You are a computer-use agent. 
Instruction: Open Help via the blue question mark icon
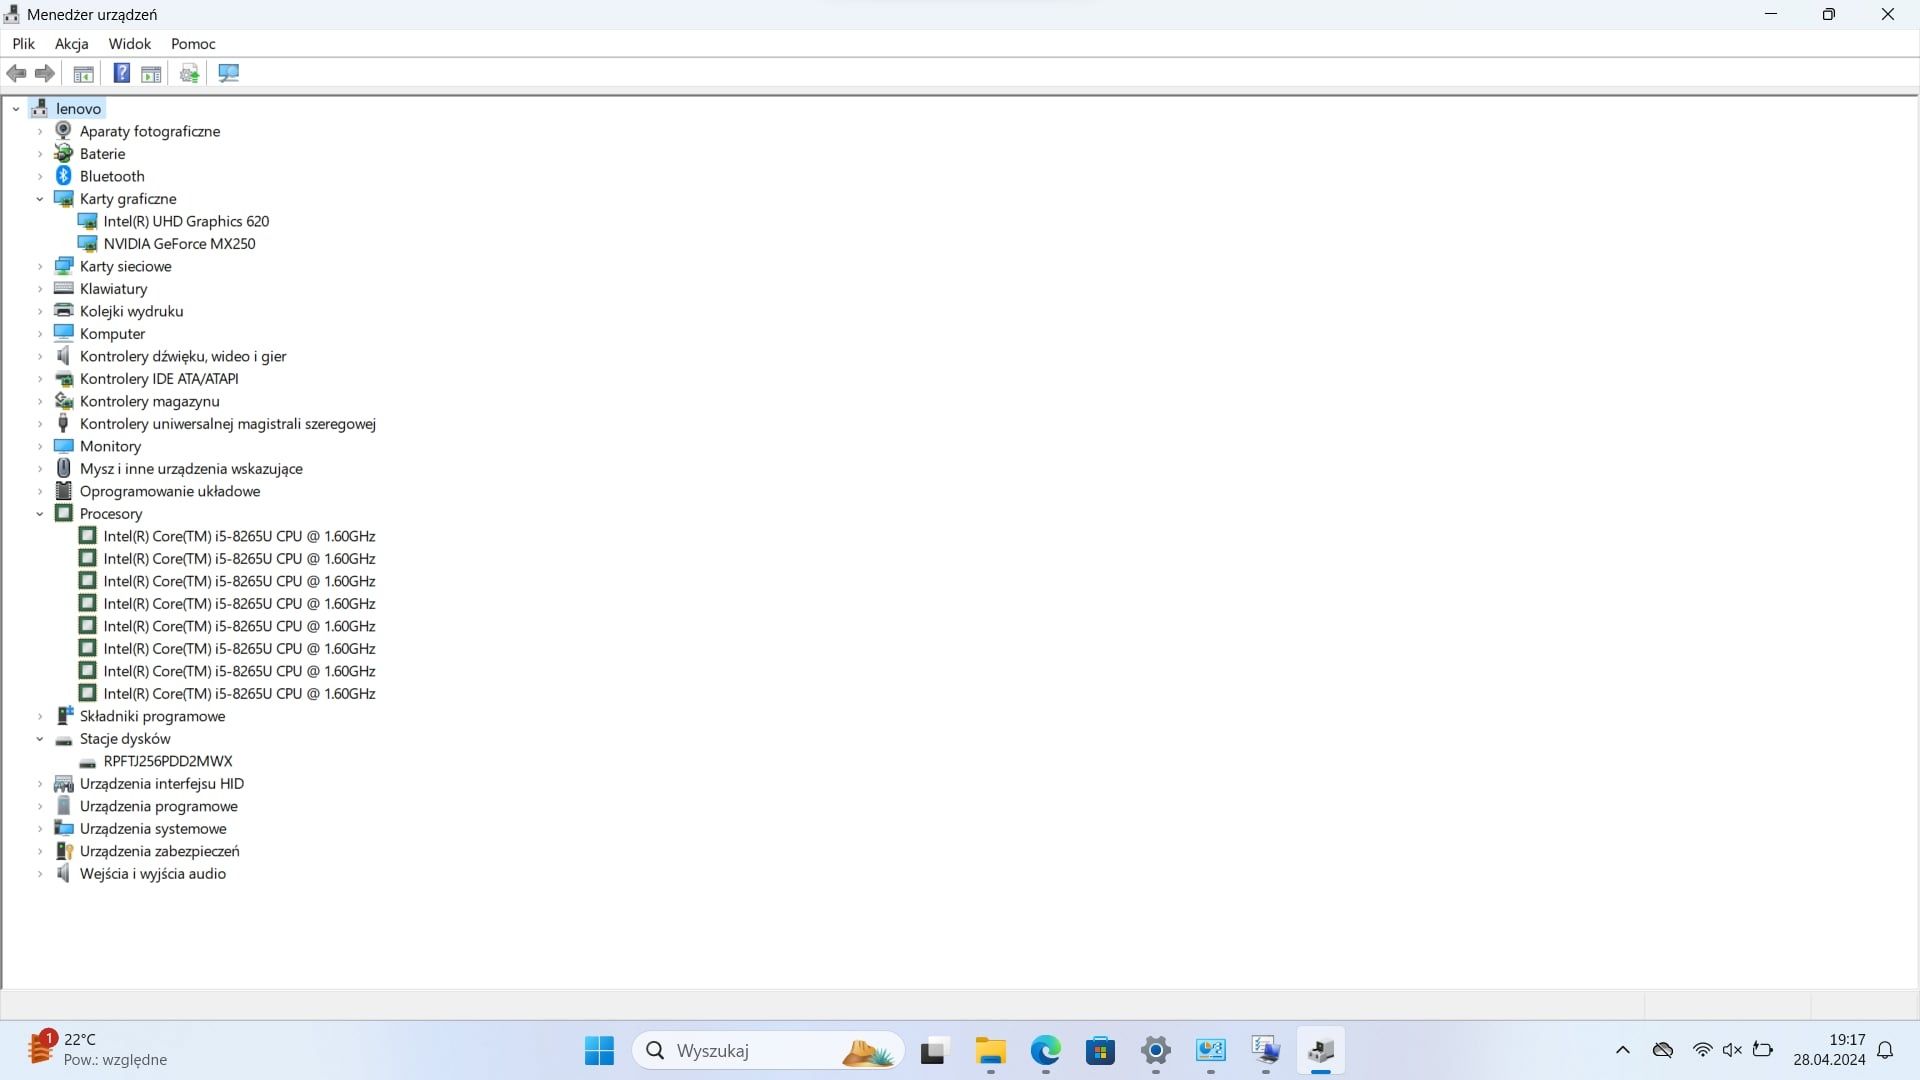[x=122, y=73]
